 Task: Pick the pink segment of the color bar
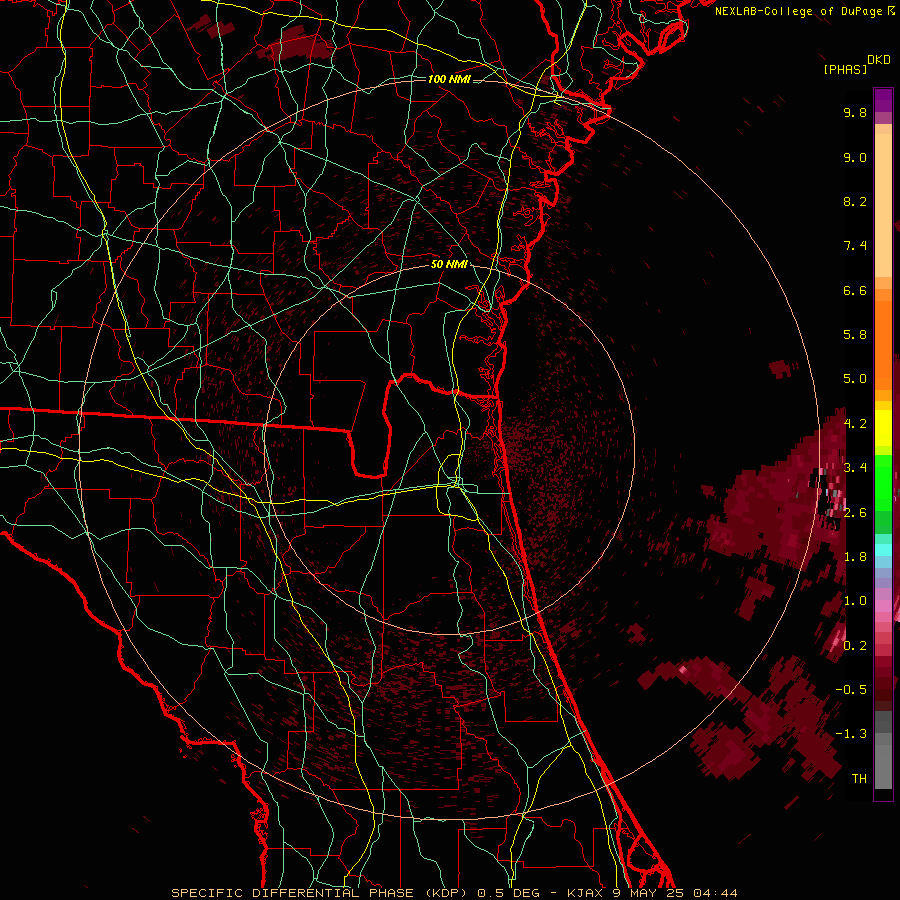click(883, 606)
